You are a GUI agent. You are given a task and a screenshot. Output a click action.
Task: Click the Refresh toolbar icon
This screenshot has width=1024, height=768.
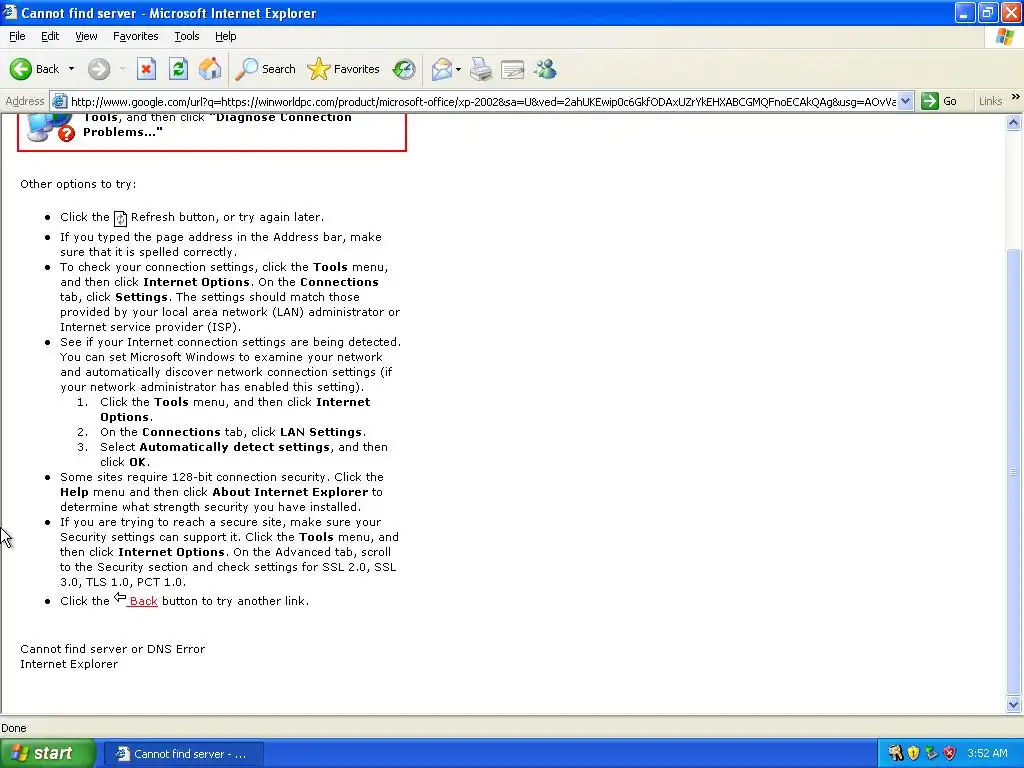click(178, 69)
